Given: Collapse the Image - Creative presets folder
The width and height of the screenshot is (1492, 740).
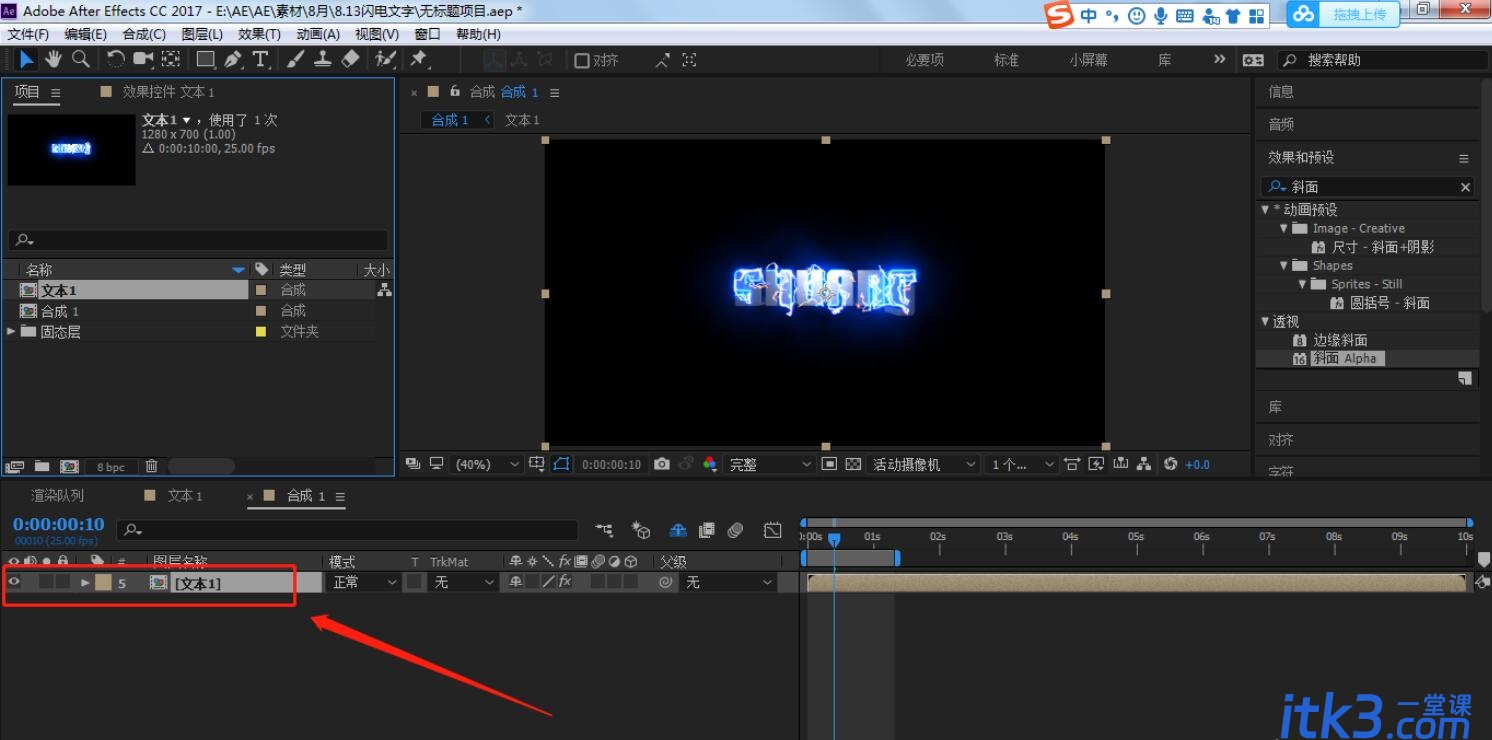Looking at the screenshot, I should 1284,228.
